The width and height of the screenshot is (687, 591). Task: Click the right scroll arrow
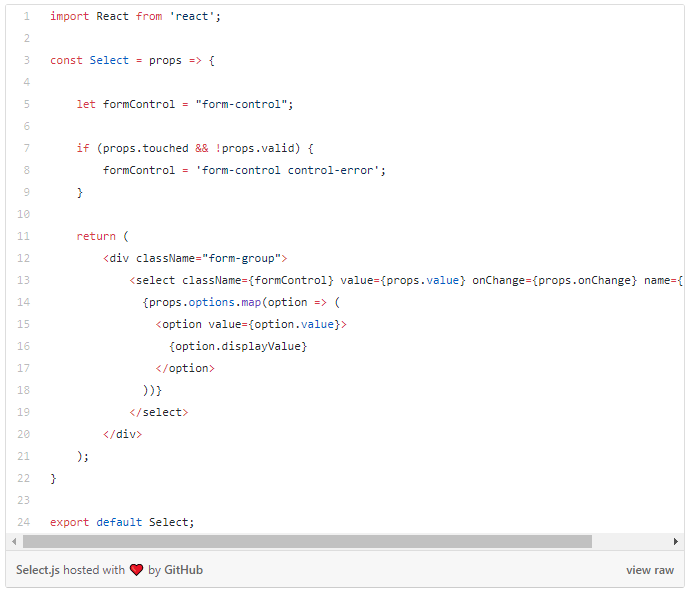click(x=676, y=541)
